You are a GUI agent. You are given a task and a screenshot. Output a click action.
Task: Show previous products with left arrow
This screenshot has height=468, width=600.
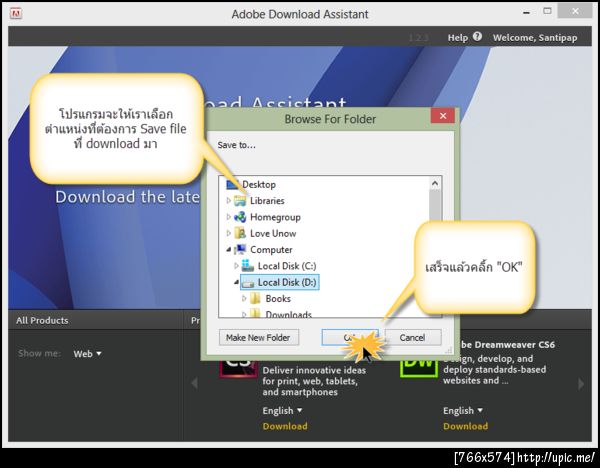tap(194, 383)
